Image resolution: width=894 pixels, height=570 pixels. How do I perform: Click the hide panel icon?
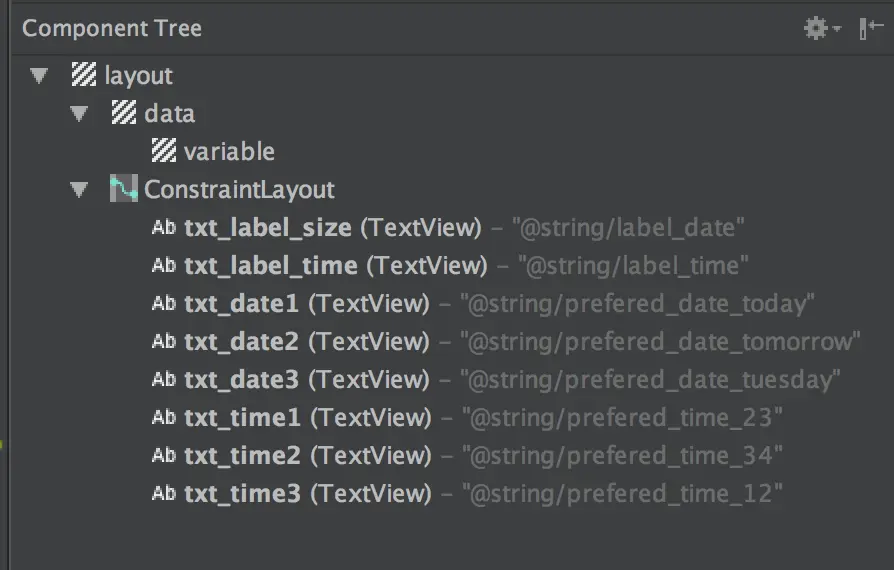pos(870,28)
